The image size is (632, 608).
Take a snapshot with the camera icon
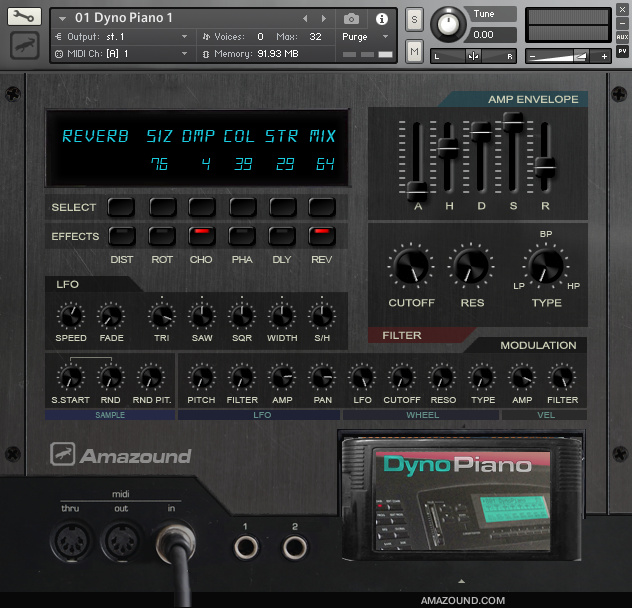[351, 19]
